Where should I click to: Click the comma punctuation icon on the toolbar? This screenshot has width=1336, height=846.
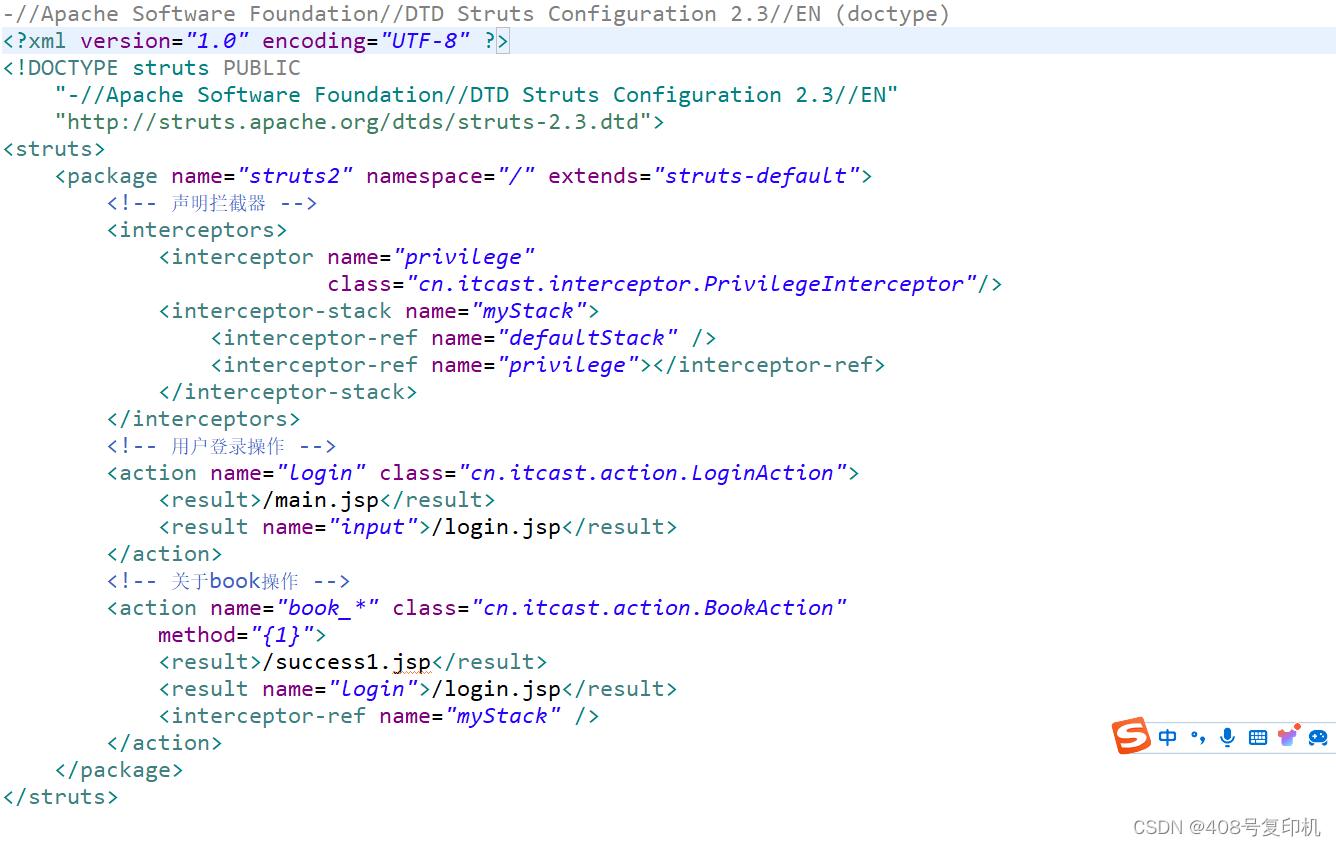[1197, 738]
